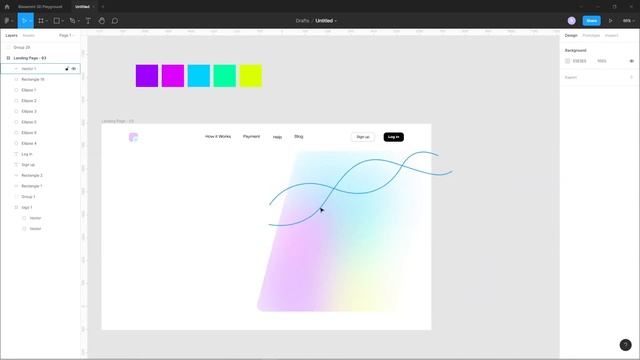Image resolution: width=640 pixels, height=360 pixels.
Task: Click the Export plus icon
Action: point(631,78)
